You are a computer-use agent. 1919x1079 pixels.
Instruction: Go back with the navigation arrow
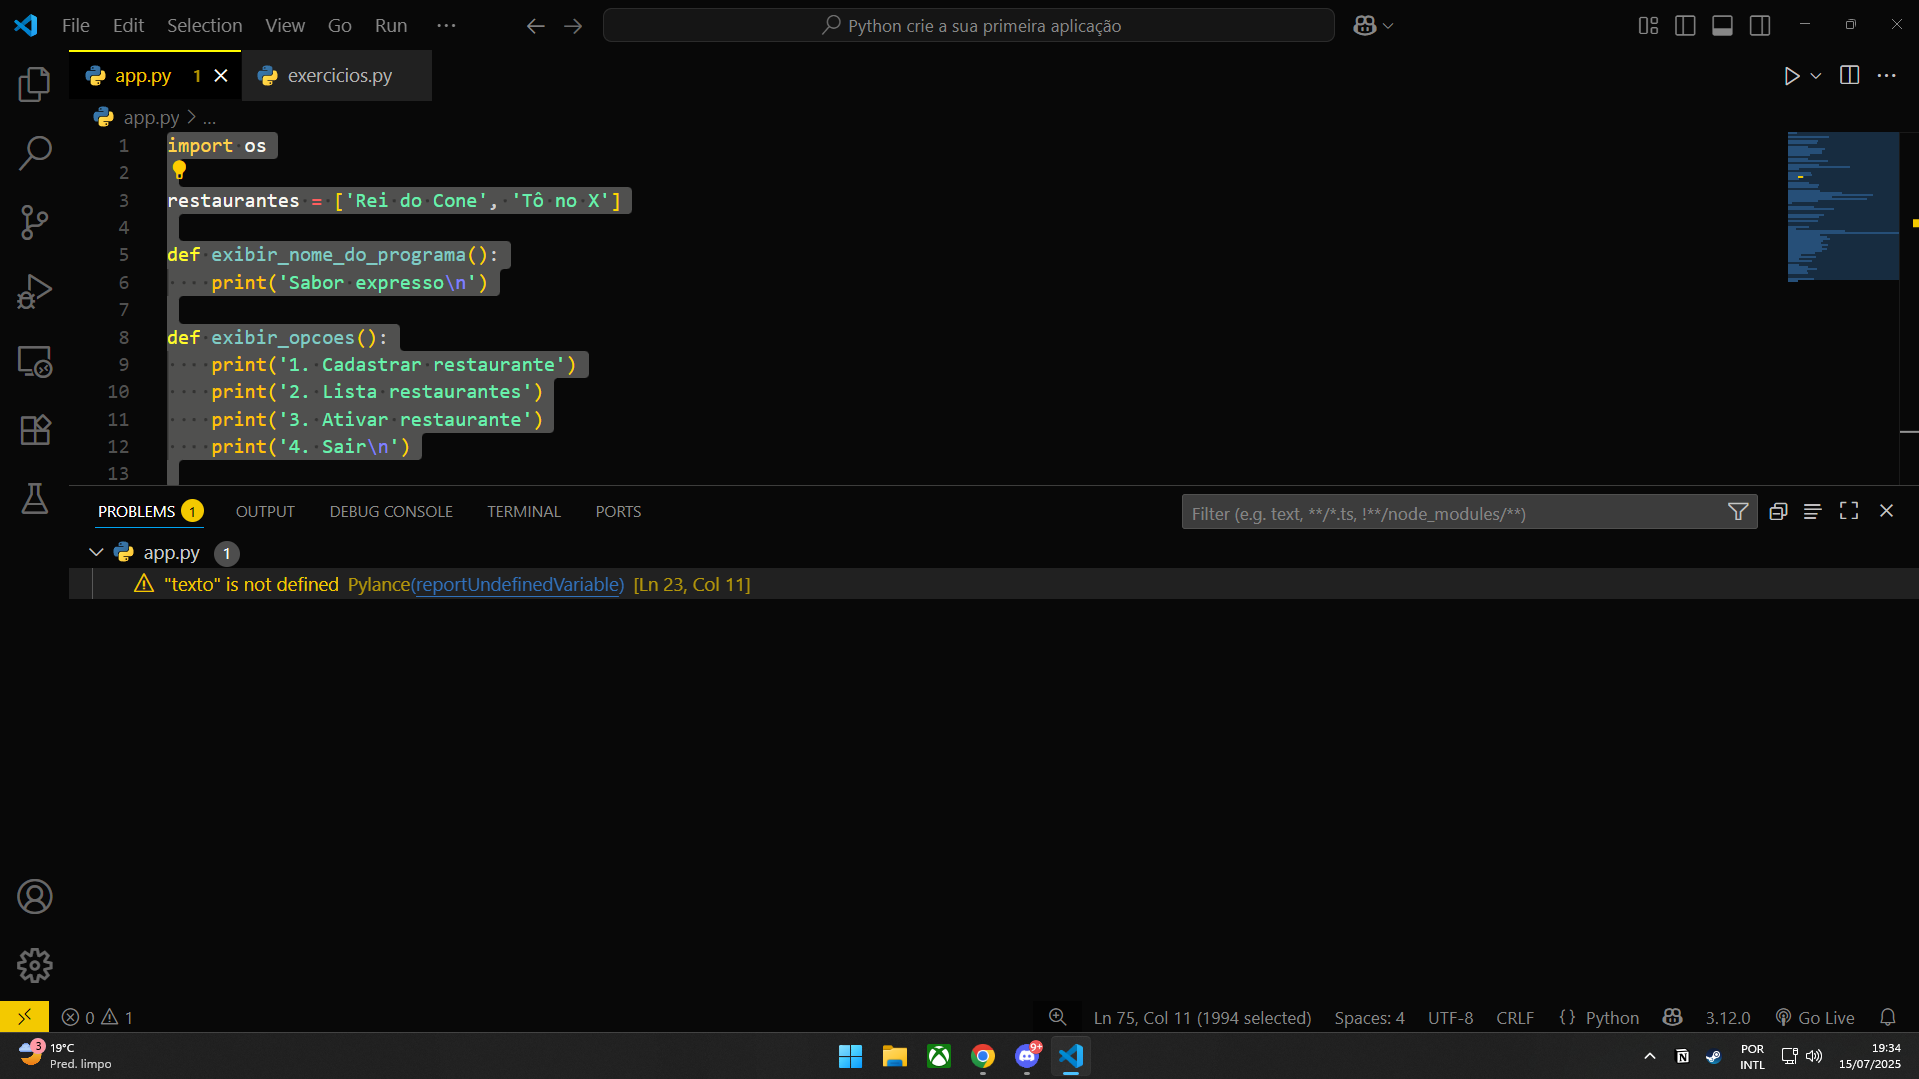pyautogui.click(x=536, y=26)
